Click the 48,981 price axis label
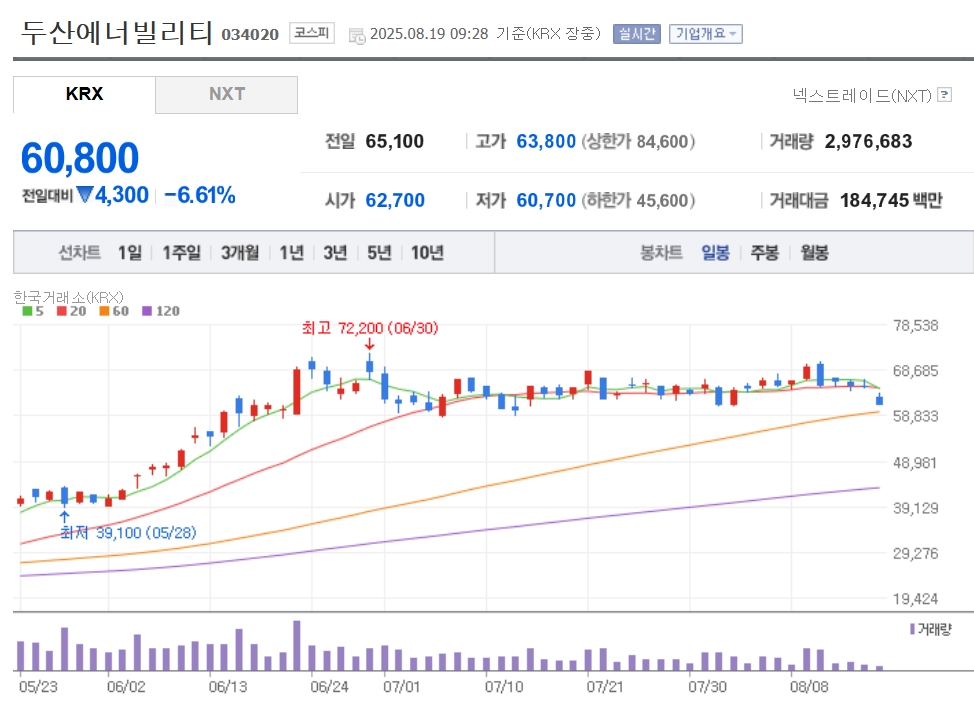The height and width of the screenshot is (711, 974). (x=915, y=463)
